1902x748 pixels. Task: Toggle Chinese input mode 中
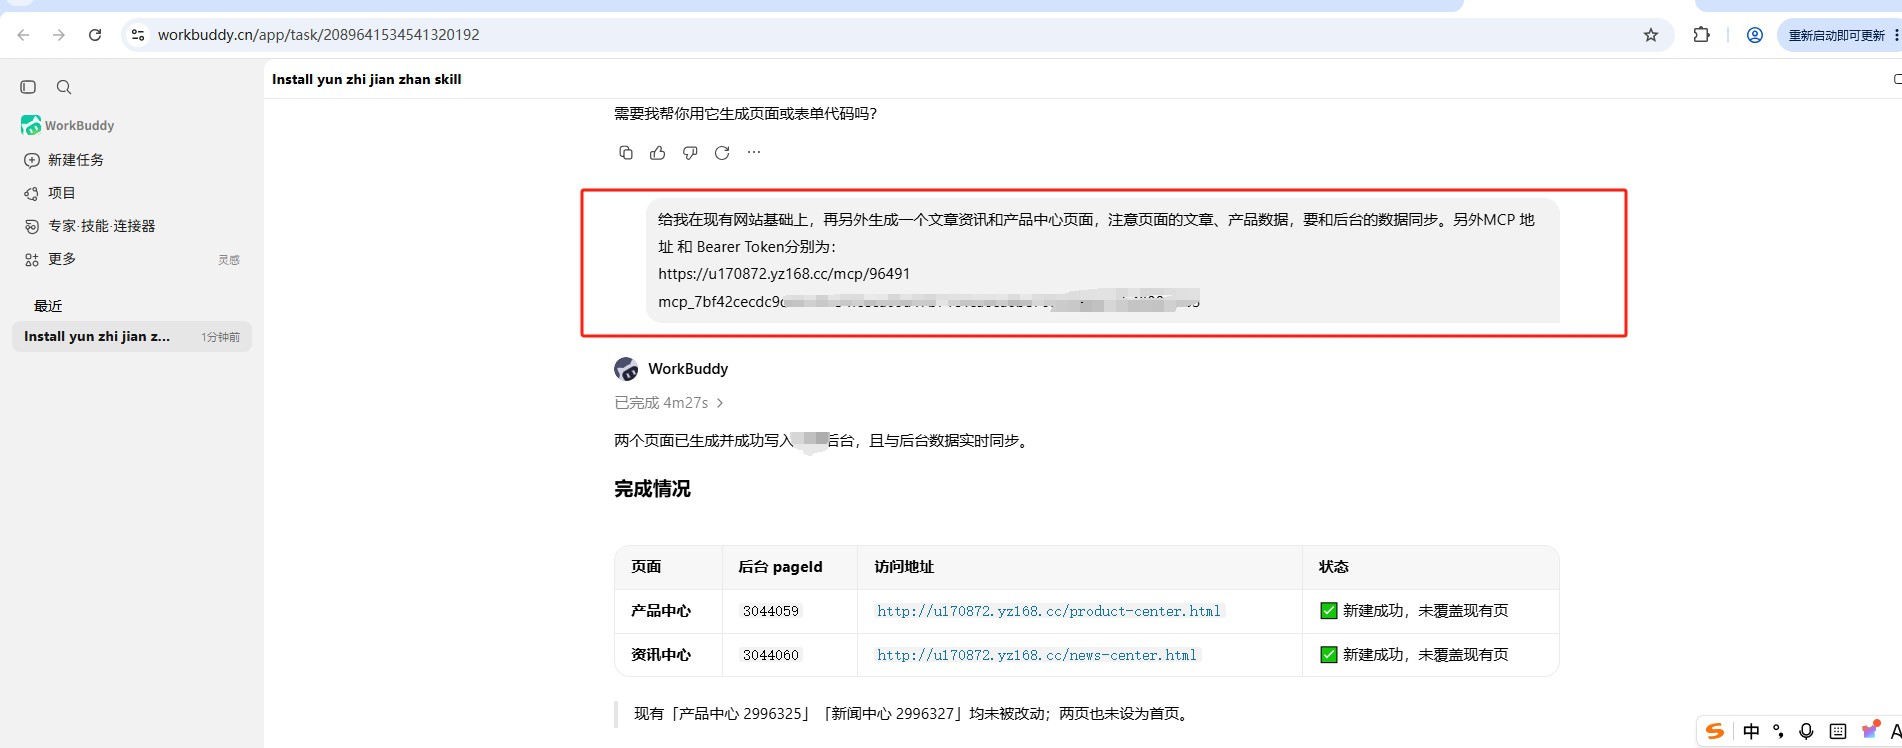[x=1751, y=731]
